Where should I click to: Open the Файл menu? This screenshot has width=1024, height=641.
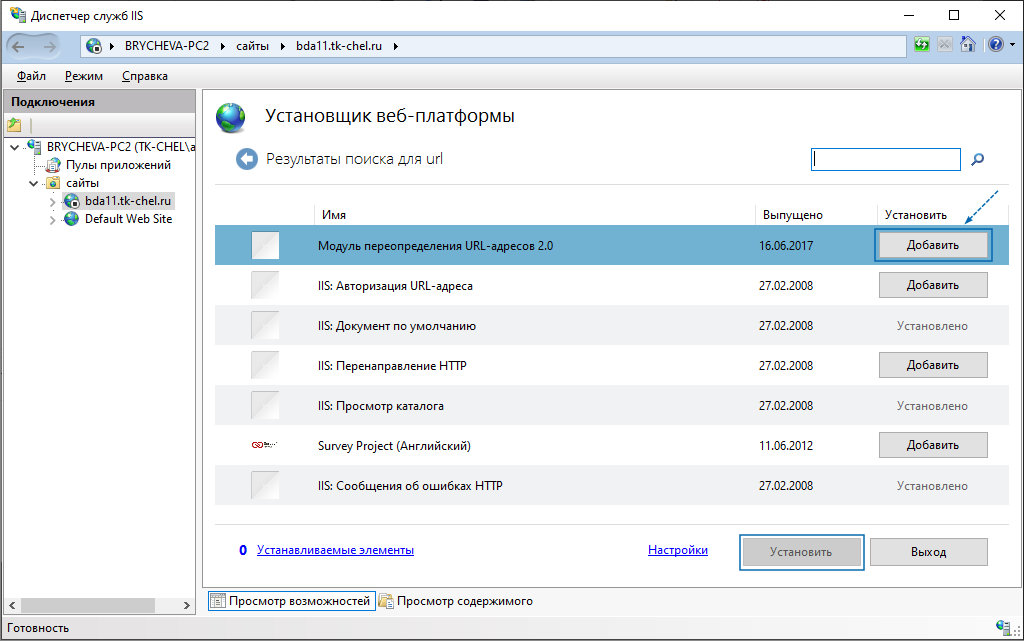tap(31, 76)
